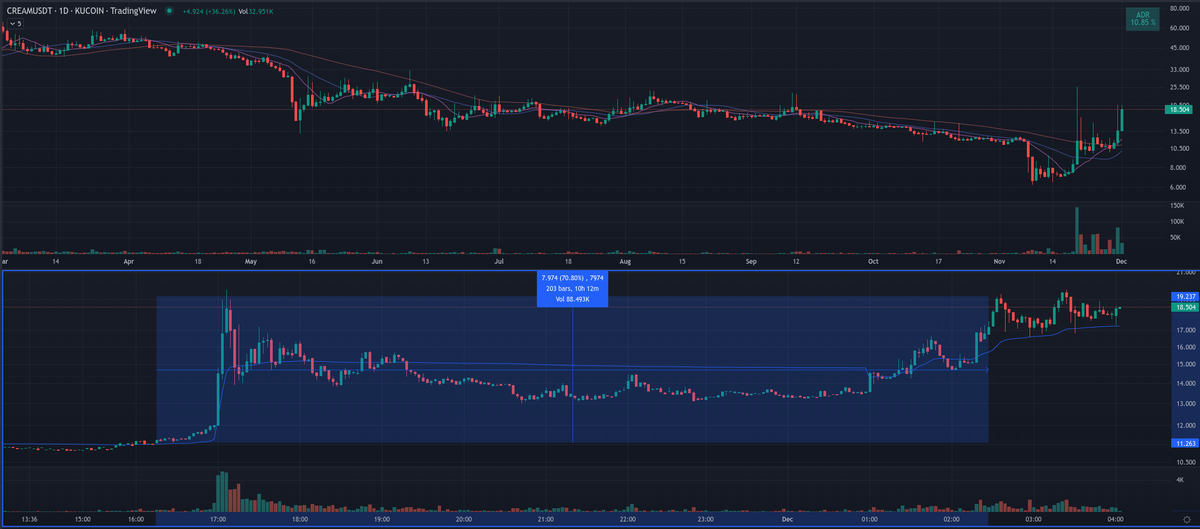The height and width of the screenshot is (529, 1200).
Task: Click the green 18.504 price label on the lower chart
Action: click(1185, 307)
